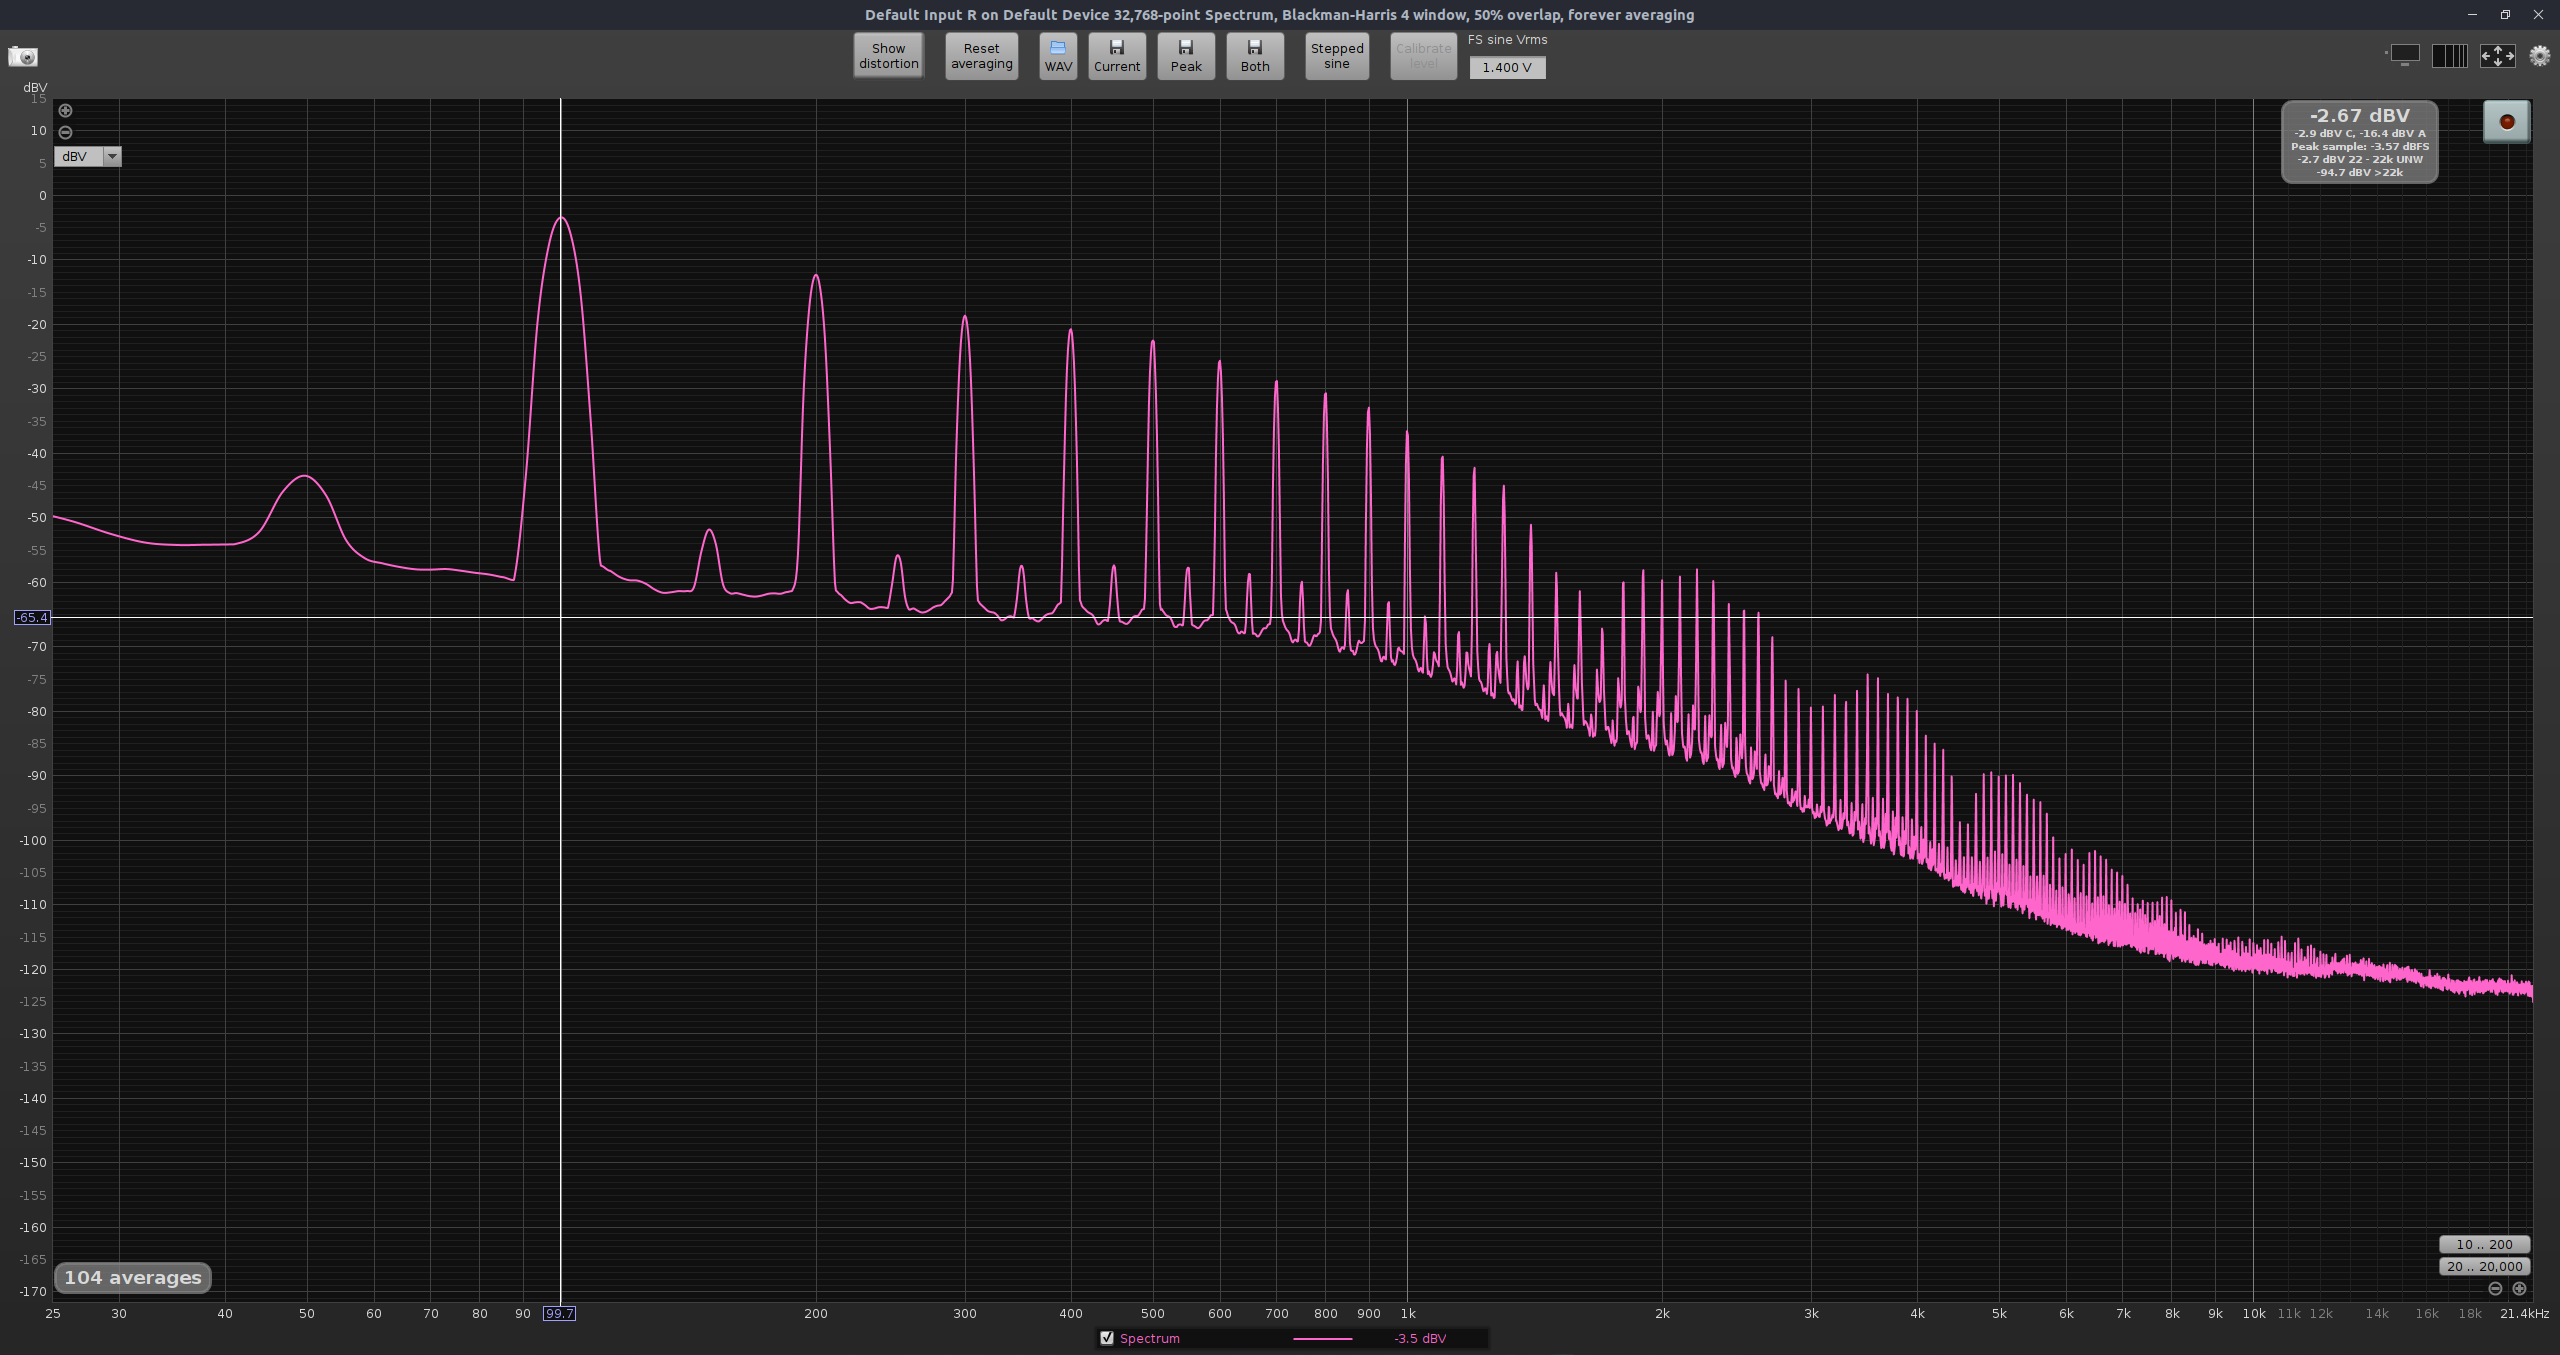
Task: Click the 1k frequency axis label
Action: click(x=1407, y=1314)
